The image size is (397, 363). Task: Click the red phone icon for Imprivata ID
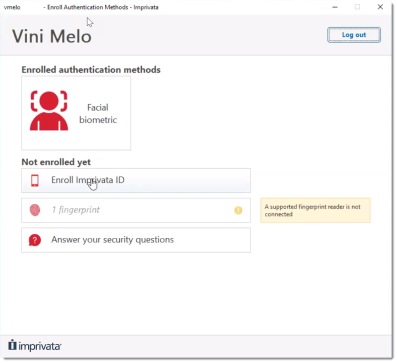[35, 180]
